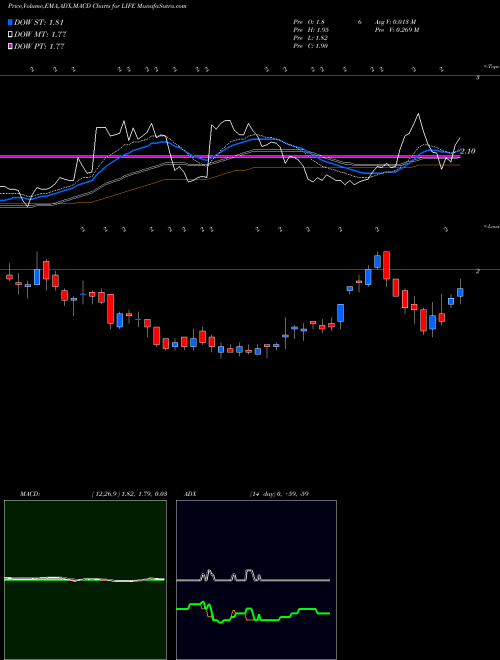Image resolution: width=500 pixels, height=660 pixels.
Task: Select the 'DOW PT: 1.77' legend label
Action: click(39, 46)
